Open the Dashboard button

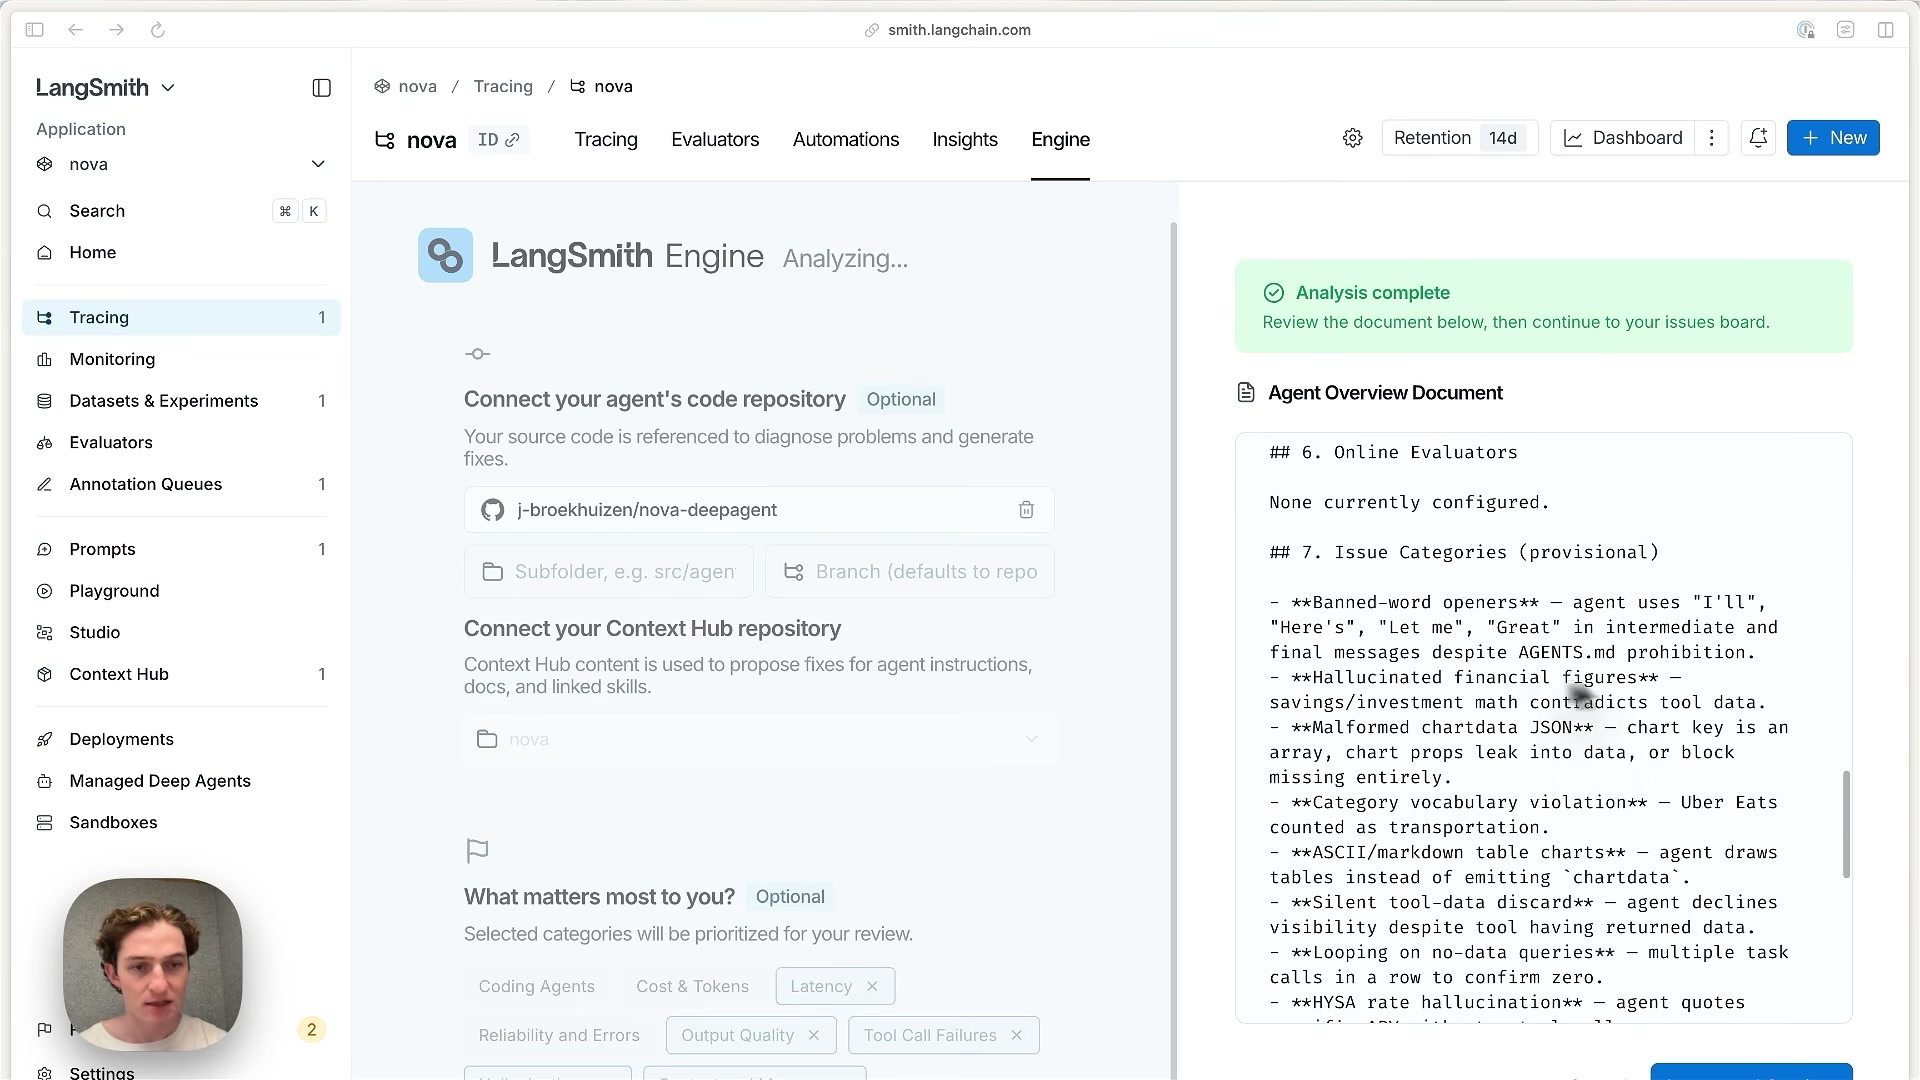(x=1622, y=138)
